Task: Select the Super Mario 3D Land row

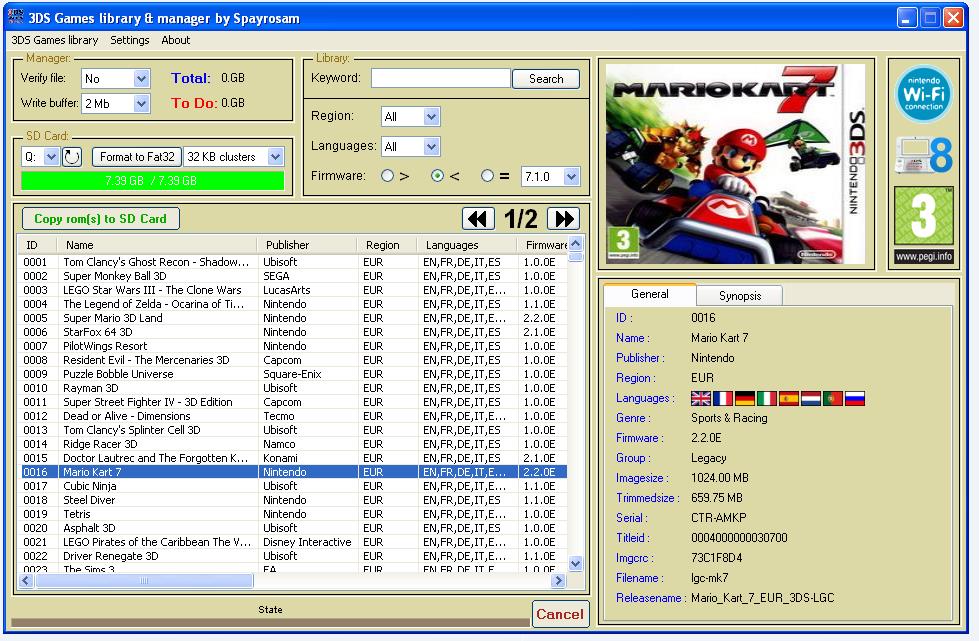Action: 293,318
